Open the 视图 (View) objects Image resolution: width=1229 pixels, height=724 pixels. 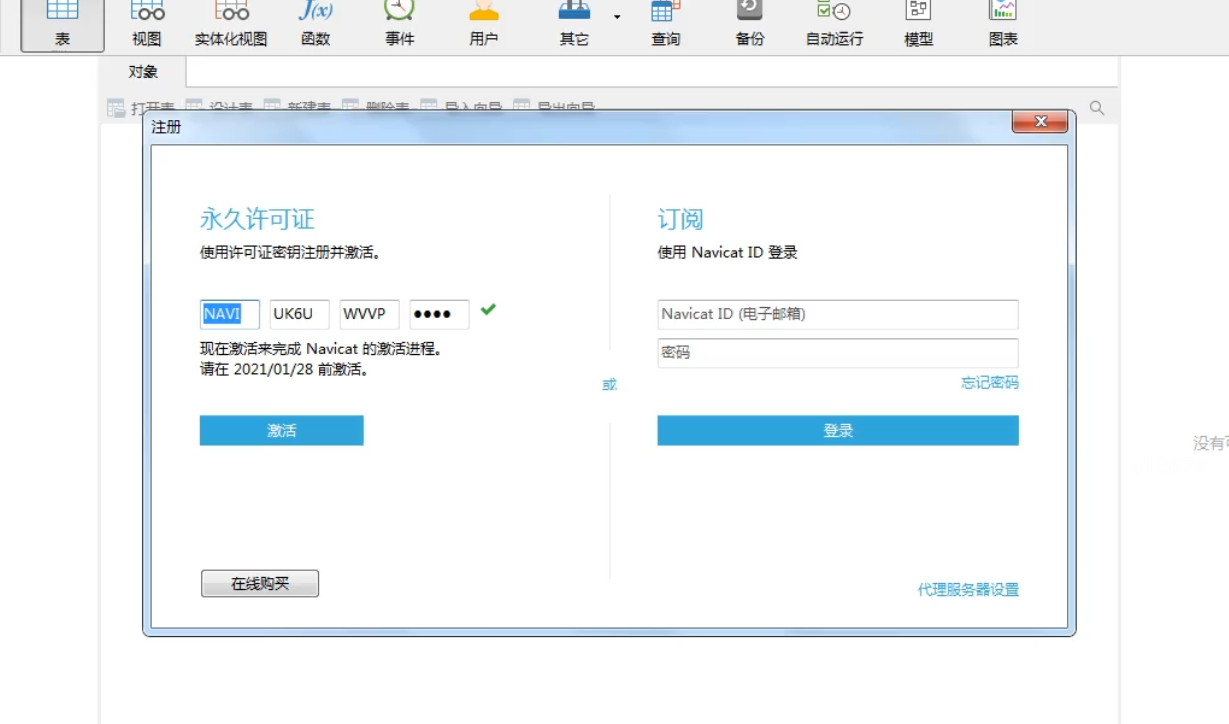147,25
